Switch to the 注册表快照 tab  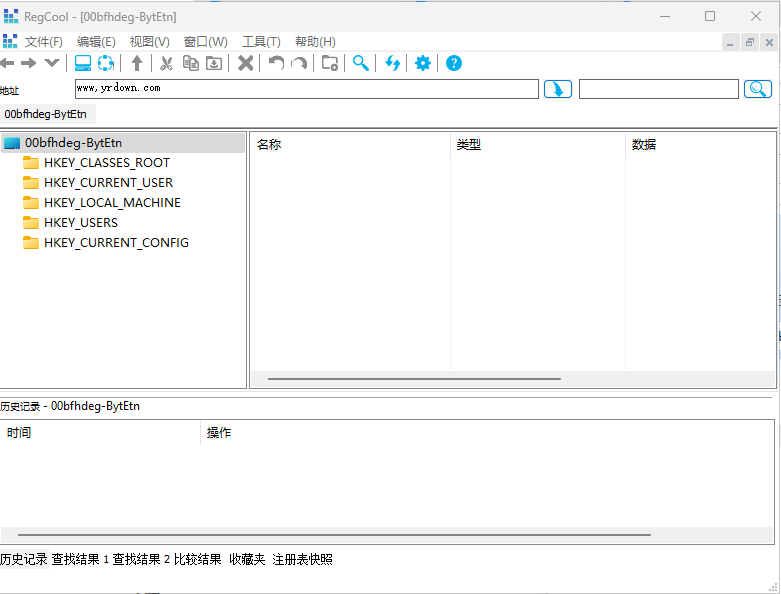coord(302,560)
